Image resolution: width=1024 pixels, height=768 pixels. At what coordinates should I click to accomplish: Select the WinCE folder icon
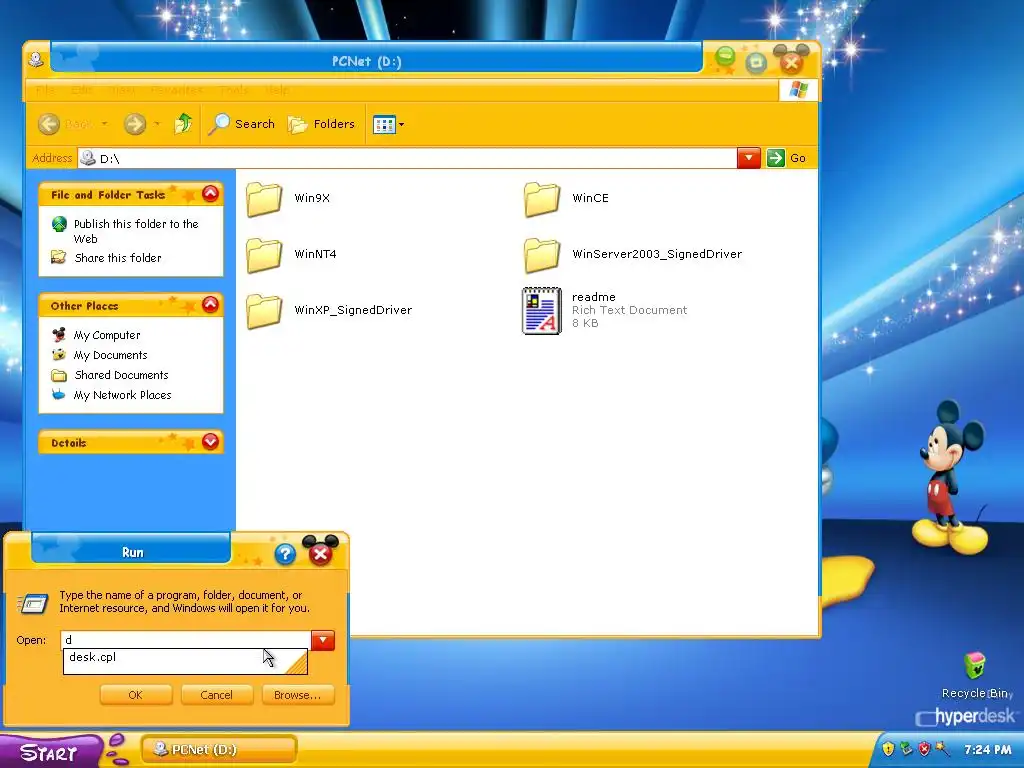click(x=541, y=199)
